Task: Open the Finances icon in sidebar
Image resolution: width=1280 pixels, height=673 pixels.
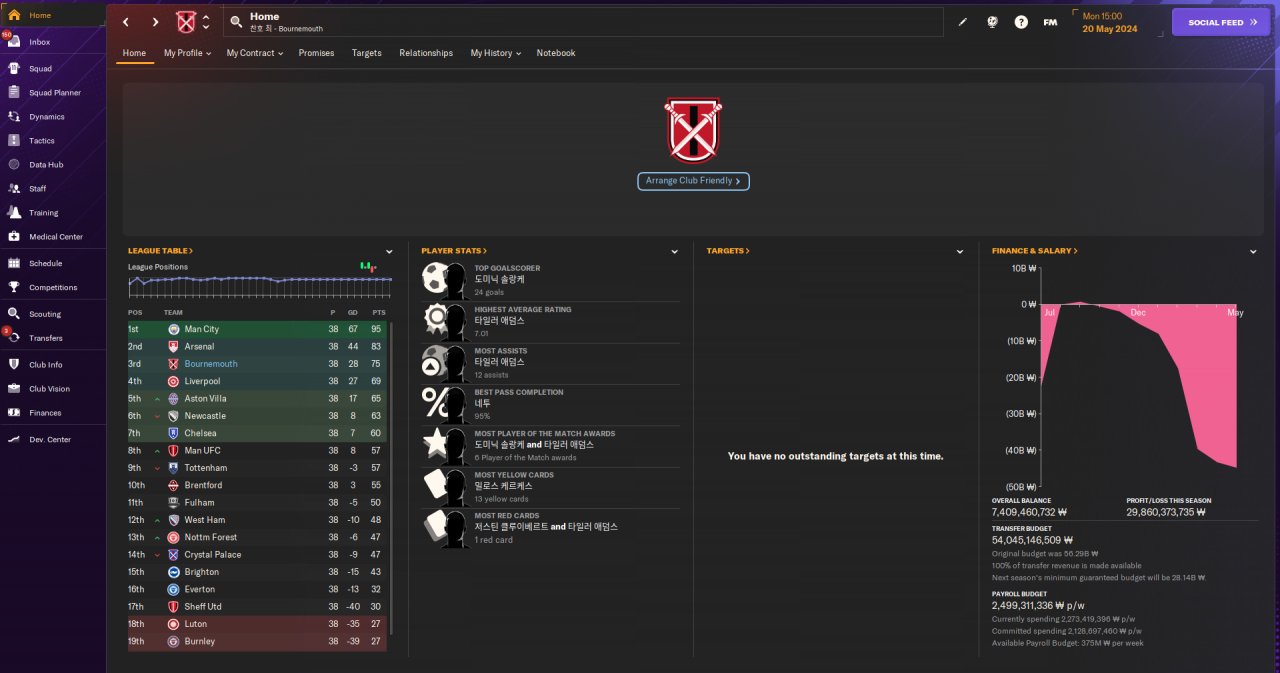Action: coord(14,412)
